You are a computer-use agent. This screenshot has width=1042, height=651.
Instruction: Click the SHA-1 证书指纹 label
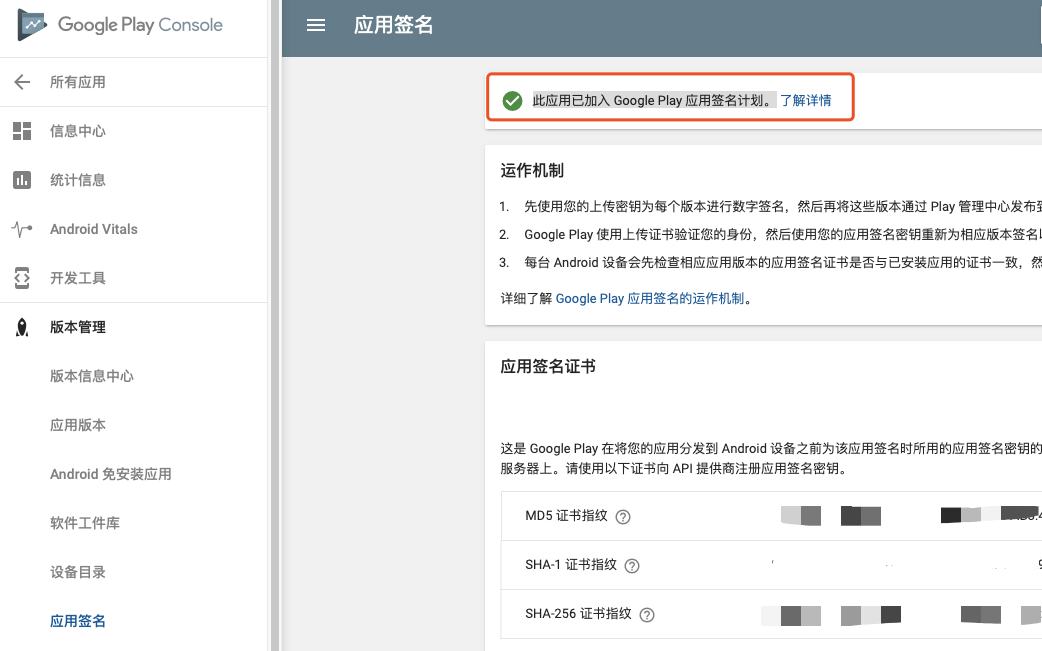(x=571, y=565)
